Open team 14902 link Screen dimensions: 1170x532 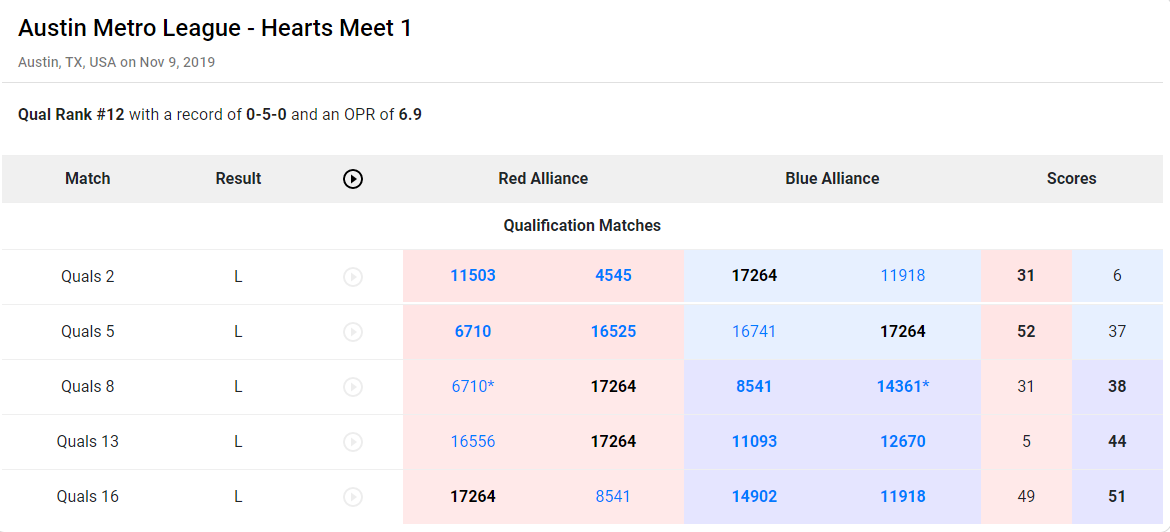(754, 496)
